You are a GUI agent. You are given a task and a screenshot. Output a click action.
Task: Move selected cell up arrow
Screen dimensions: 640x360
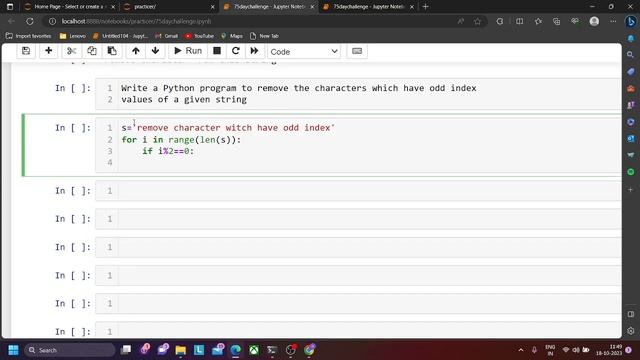136,51
